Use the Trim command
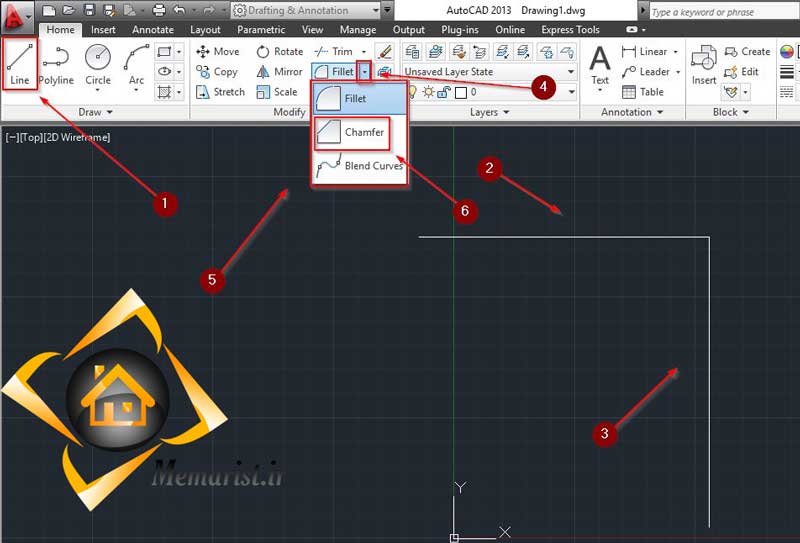Screen dimensions: 800x543 pos(334,52)
